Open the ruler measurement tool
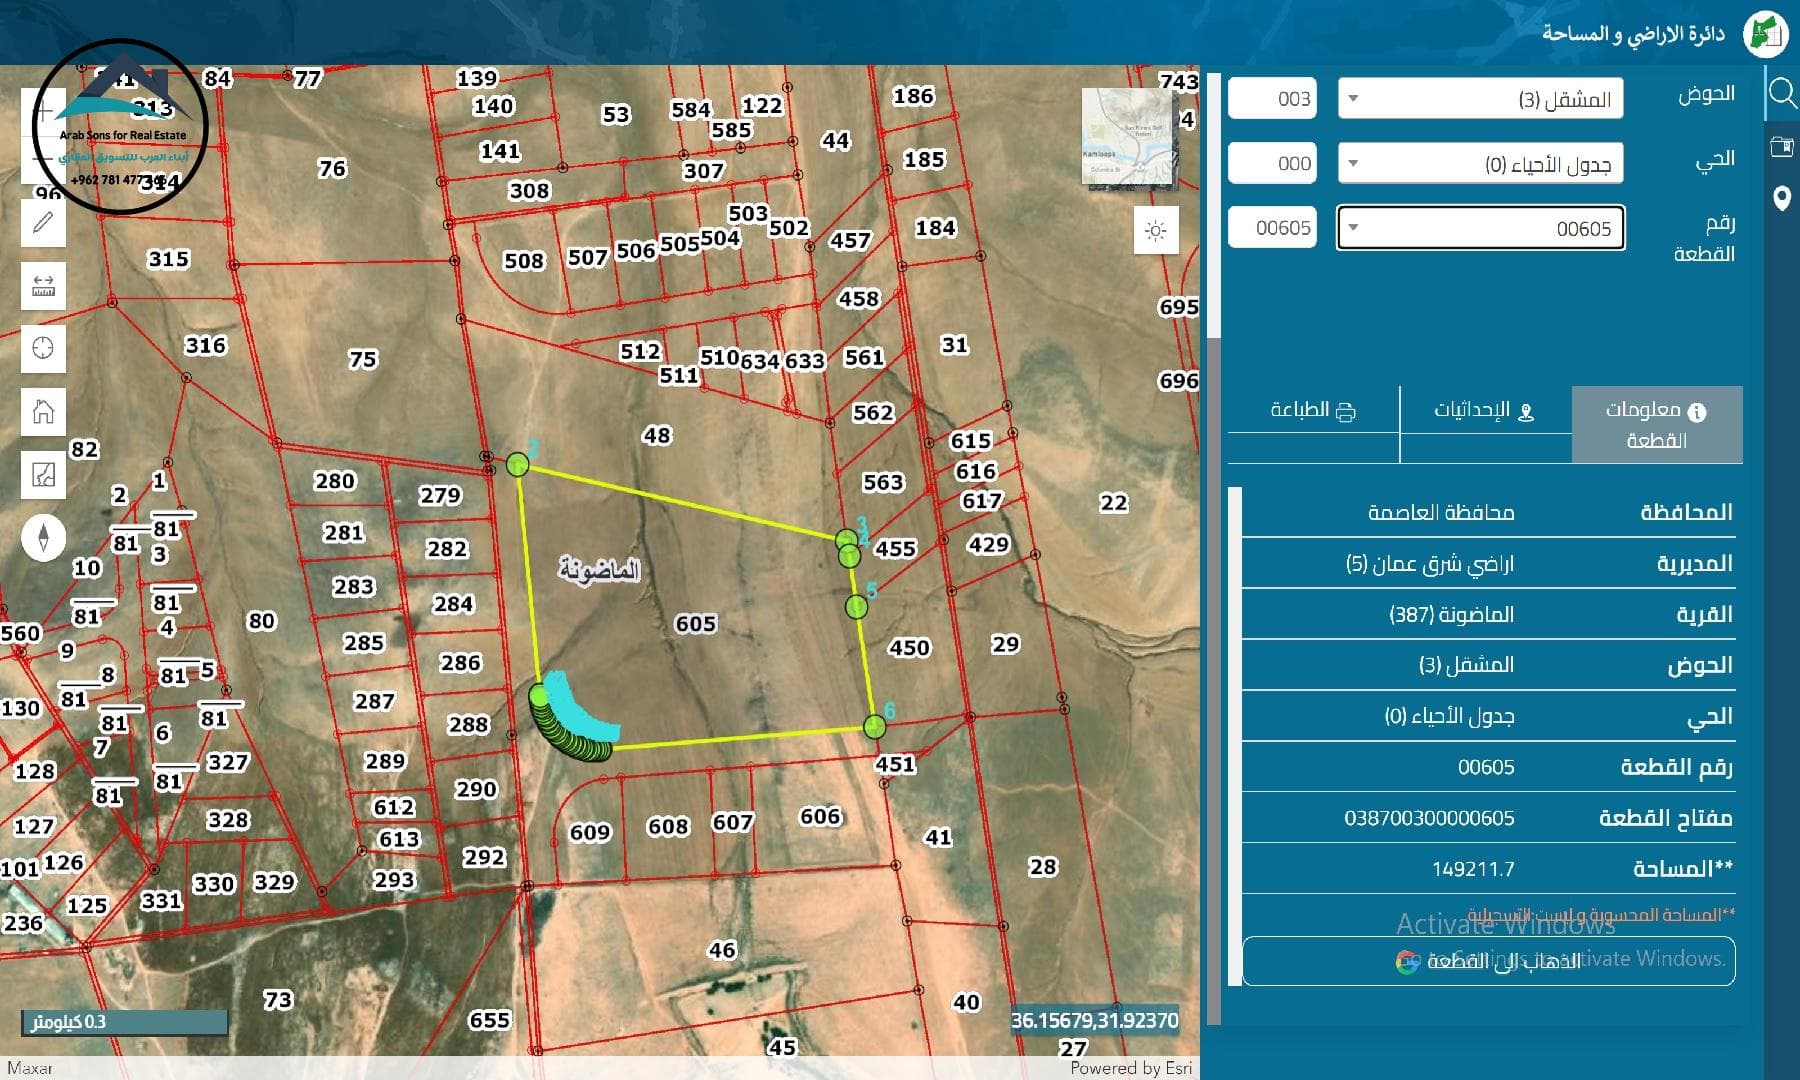This screenshot has height=1080, width=1800. click(x=43, y=286)
